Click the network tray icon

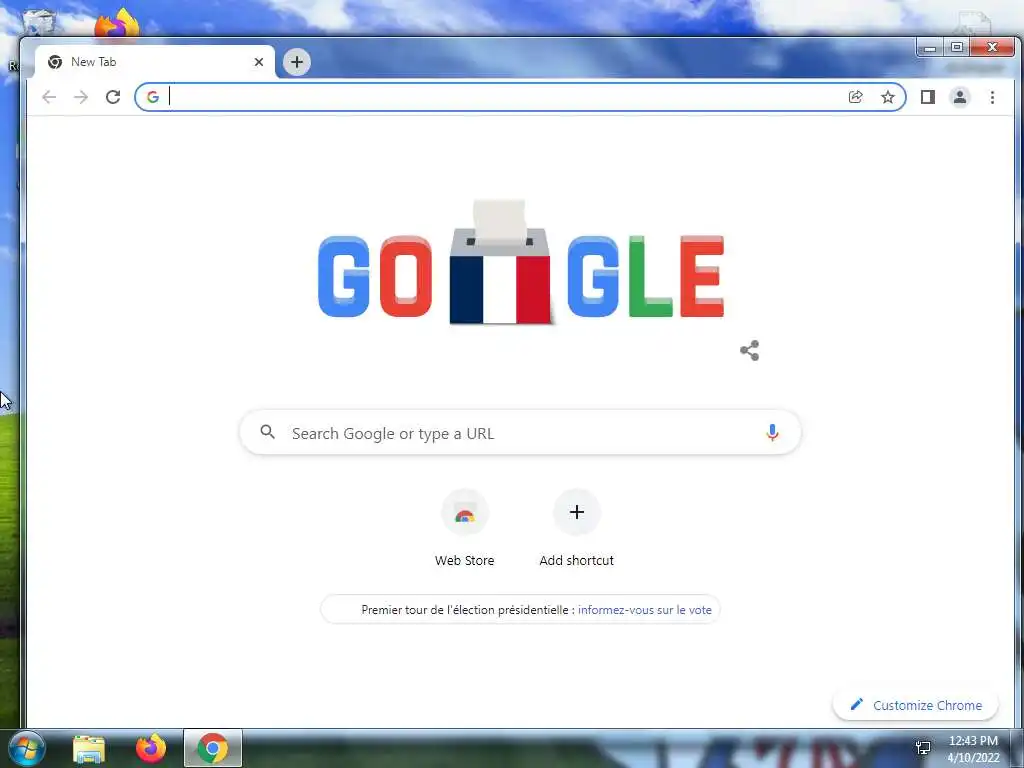pos(923,748)
